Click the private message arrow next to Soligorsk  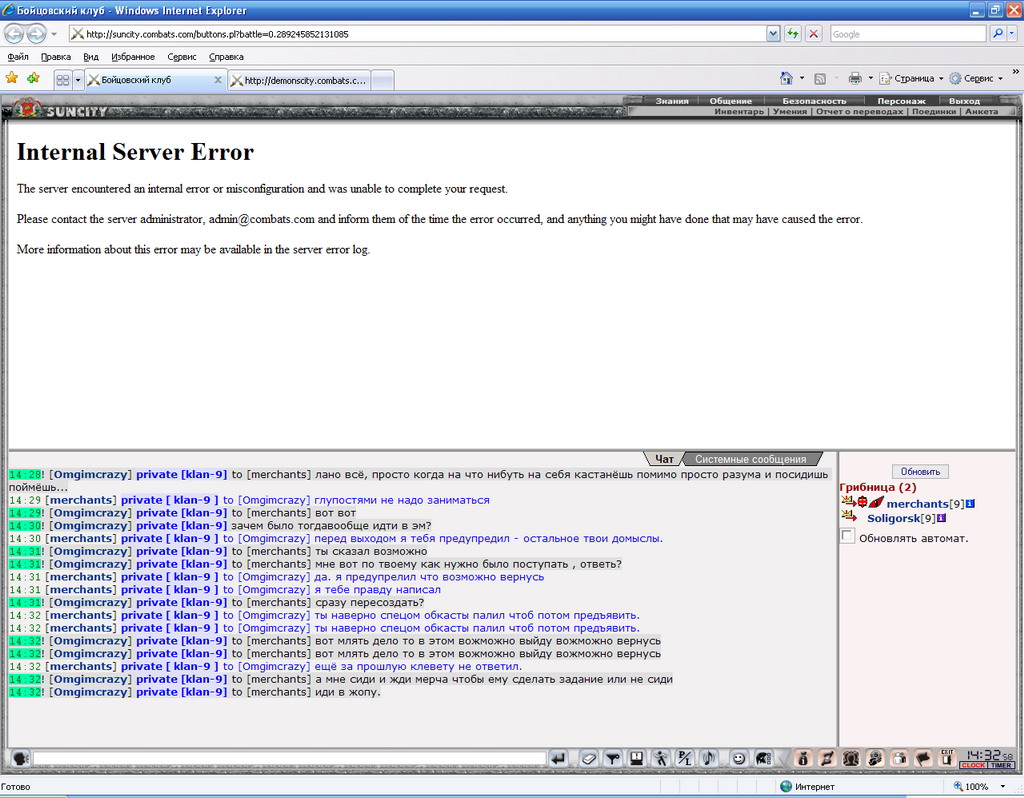pos(849,516)
